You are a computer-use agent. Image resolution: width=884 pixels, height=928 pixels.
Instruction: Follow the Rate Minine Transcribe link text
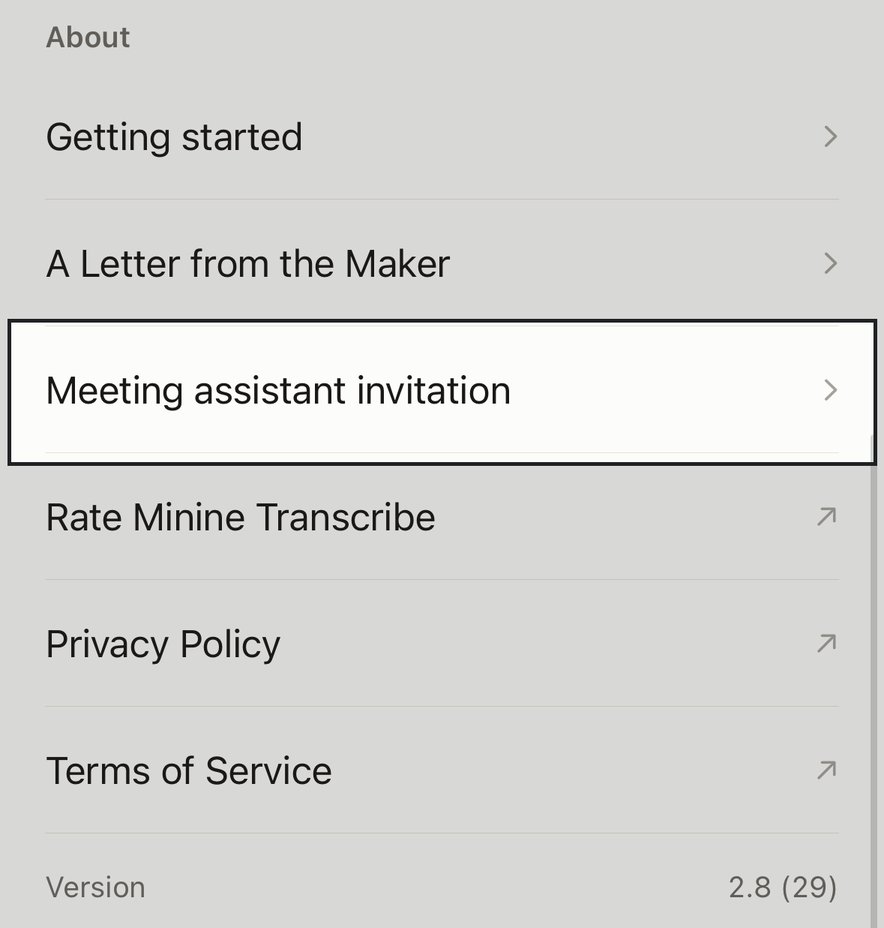click(x=241, y=517)
